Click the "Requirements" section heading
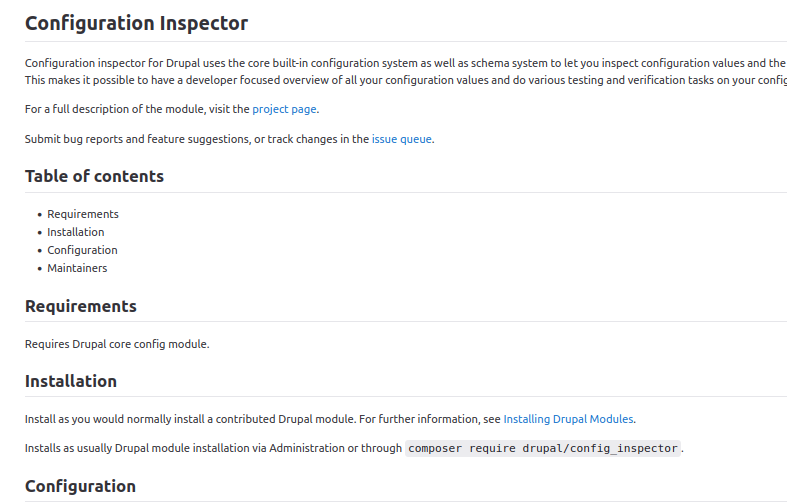 click(x=80, y=306)
